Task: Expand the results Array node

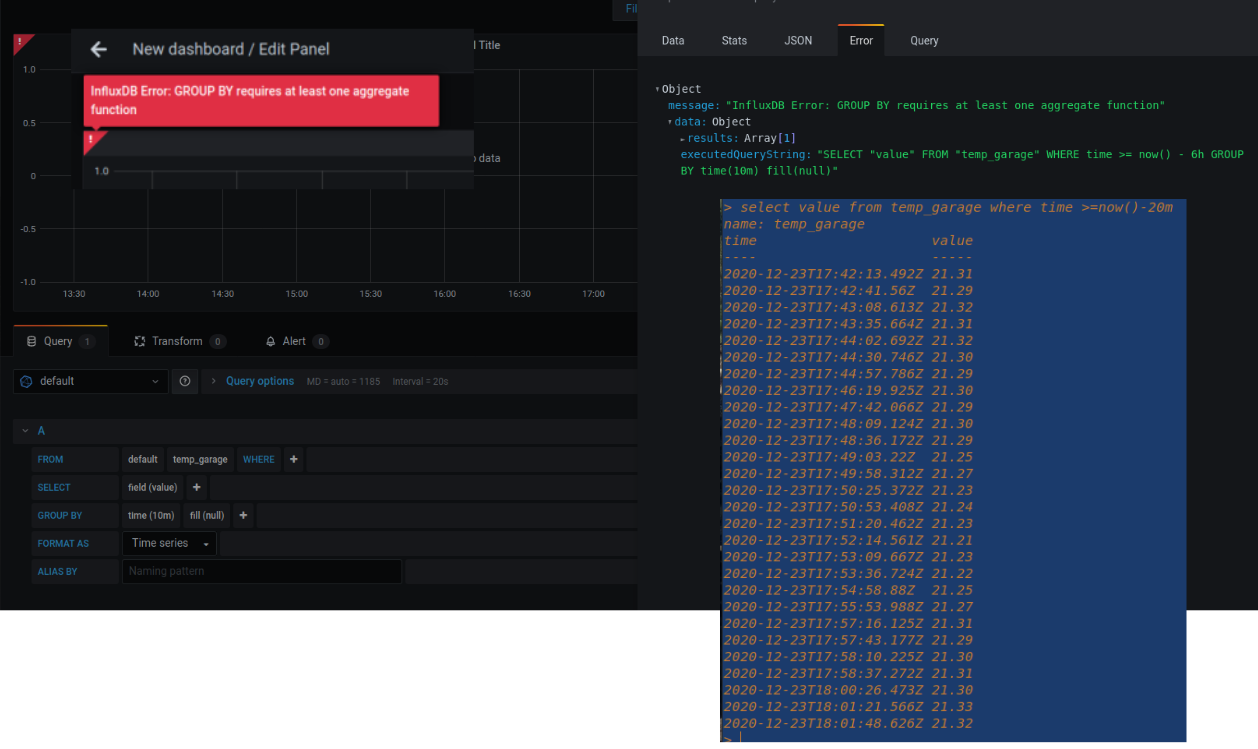Action: click(x=683, y=138)
